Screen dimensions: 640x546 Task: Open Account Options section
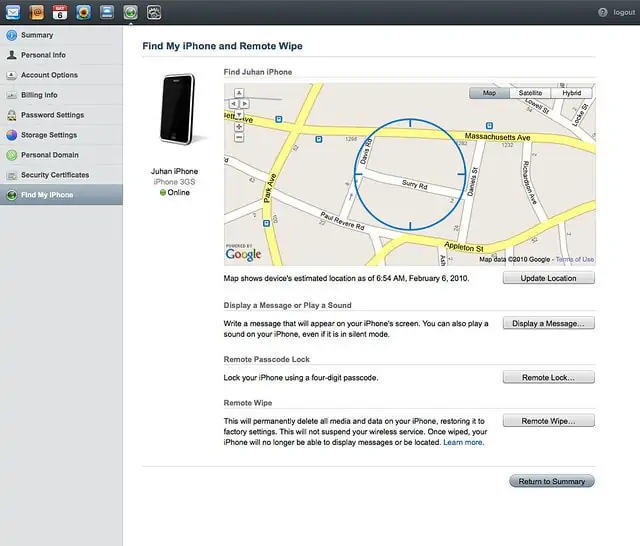[x=61, y=75]
